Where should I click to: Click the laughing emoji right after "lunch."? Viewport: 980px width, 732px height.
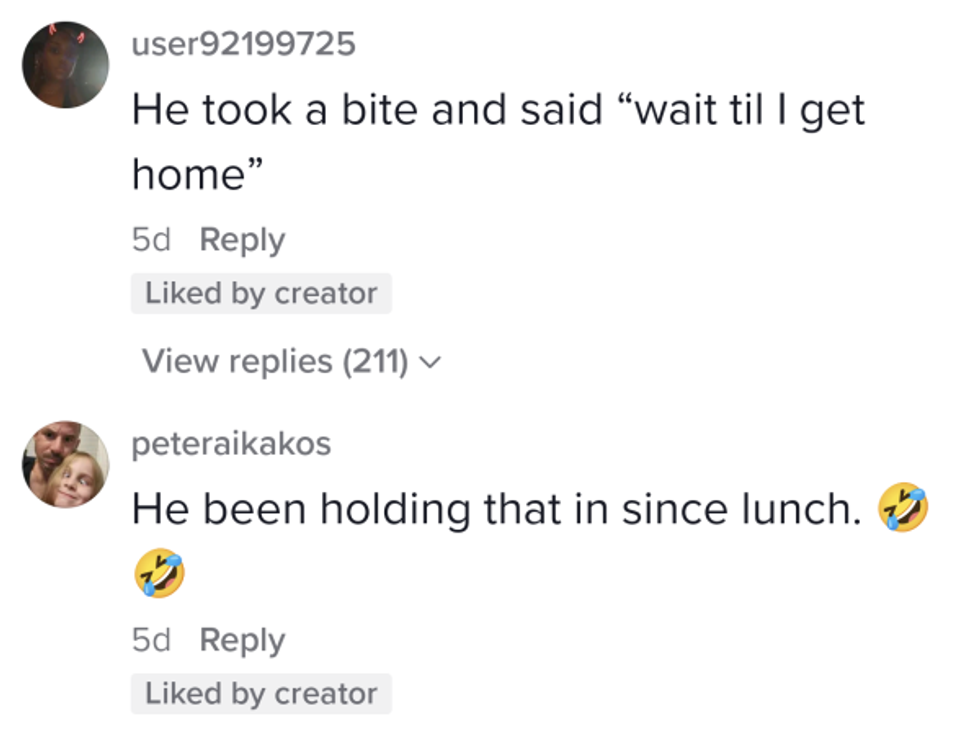[902, 509]
